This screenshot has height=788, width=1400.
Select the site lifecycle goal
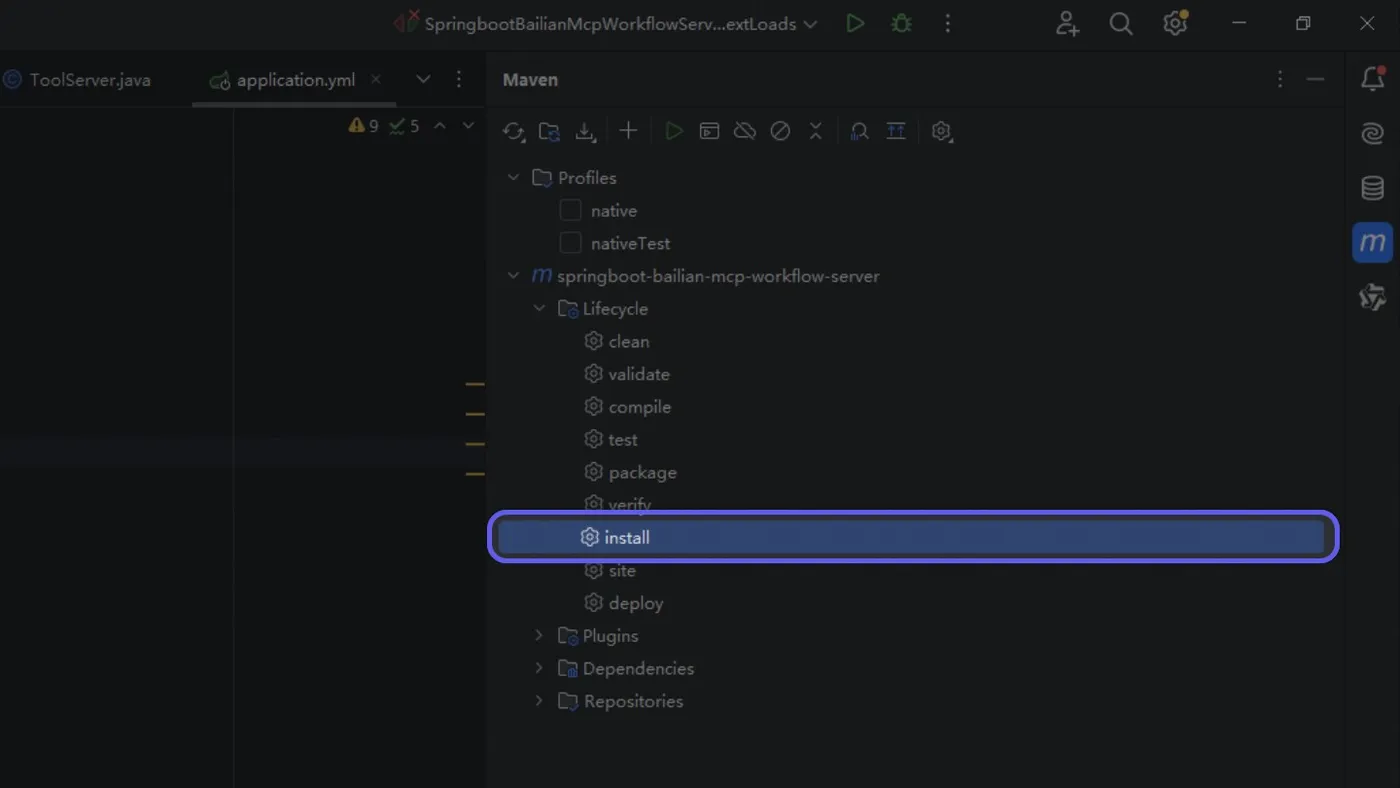tap(609, 570)
